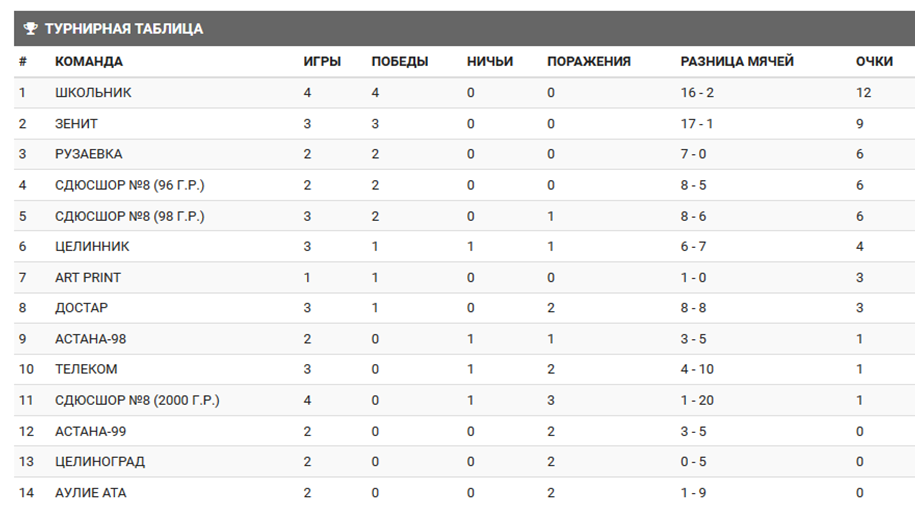
Task: Open the ТЕЛЕКОМ team row
Action: [x=465, y=369]
